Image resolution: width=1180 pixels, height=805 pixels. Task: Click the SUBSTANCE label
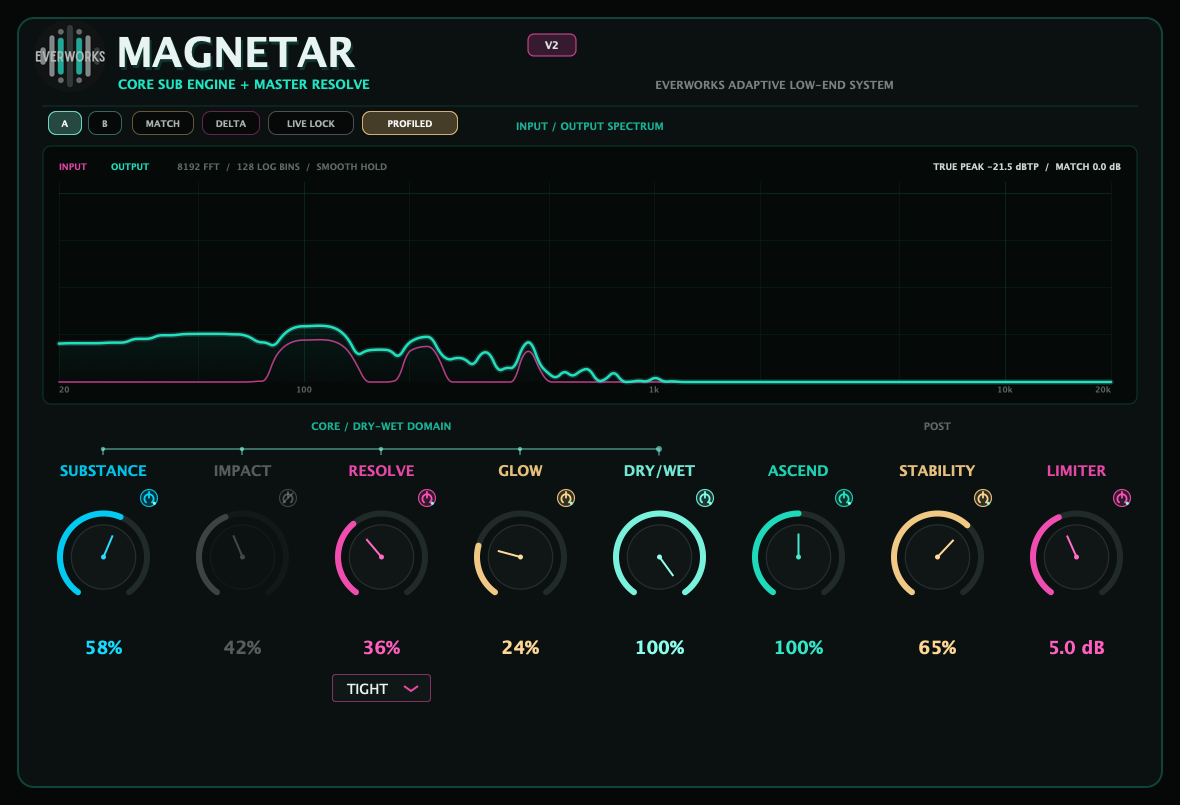click(x=104, y=471)
